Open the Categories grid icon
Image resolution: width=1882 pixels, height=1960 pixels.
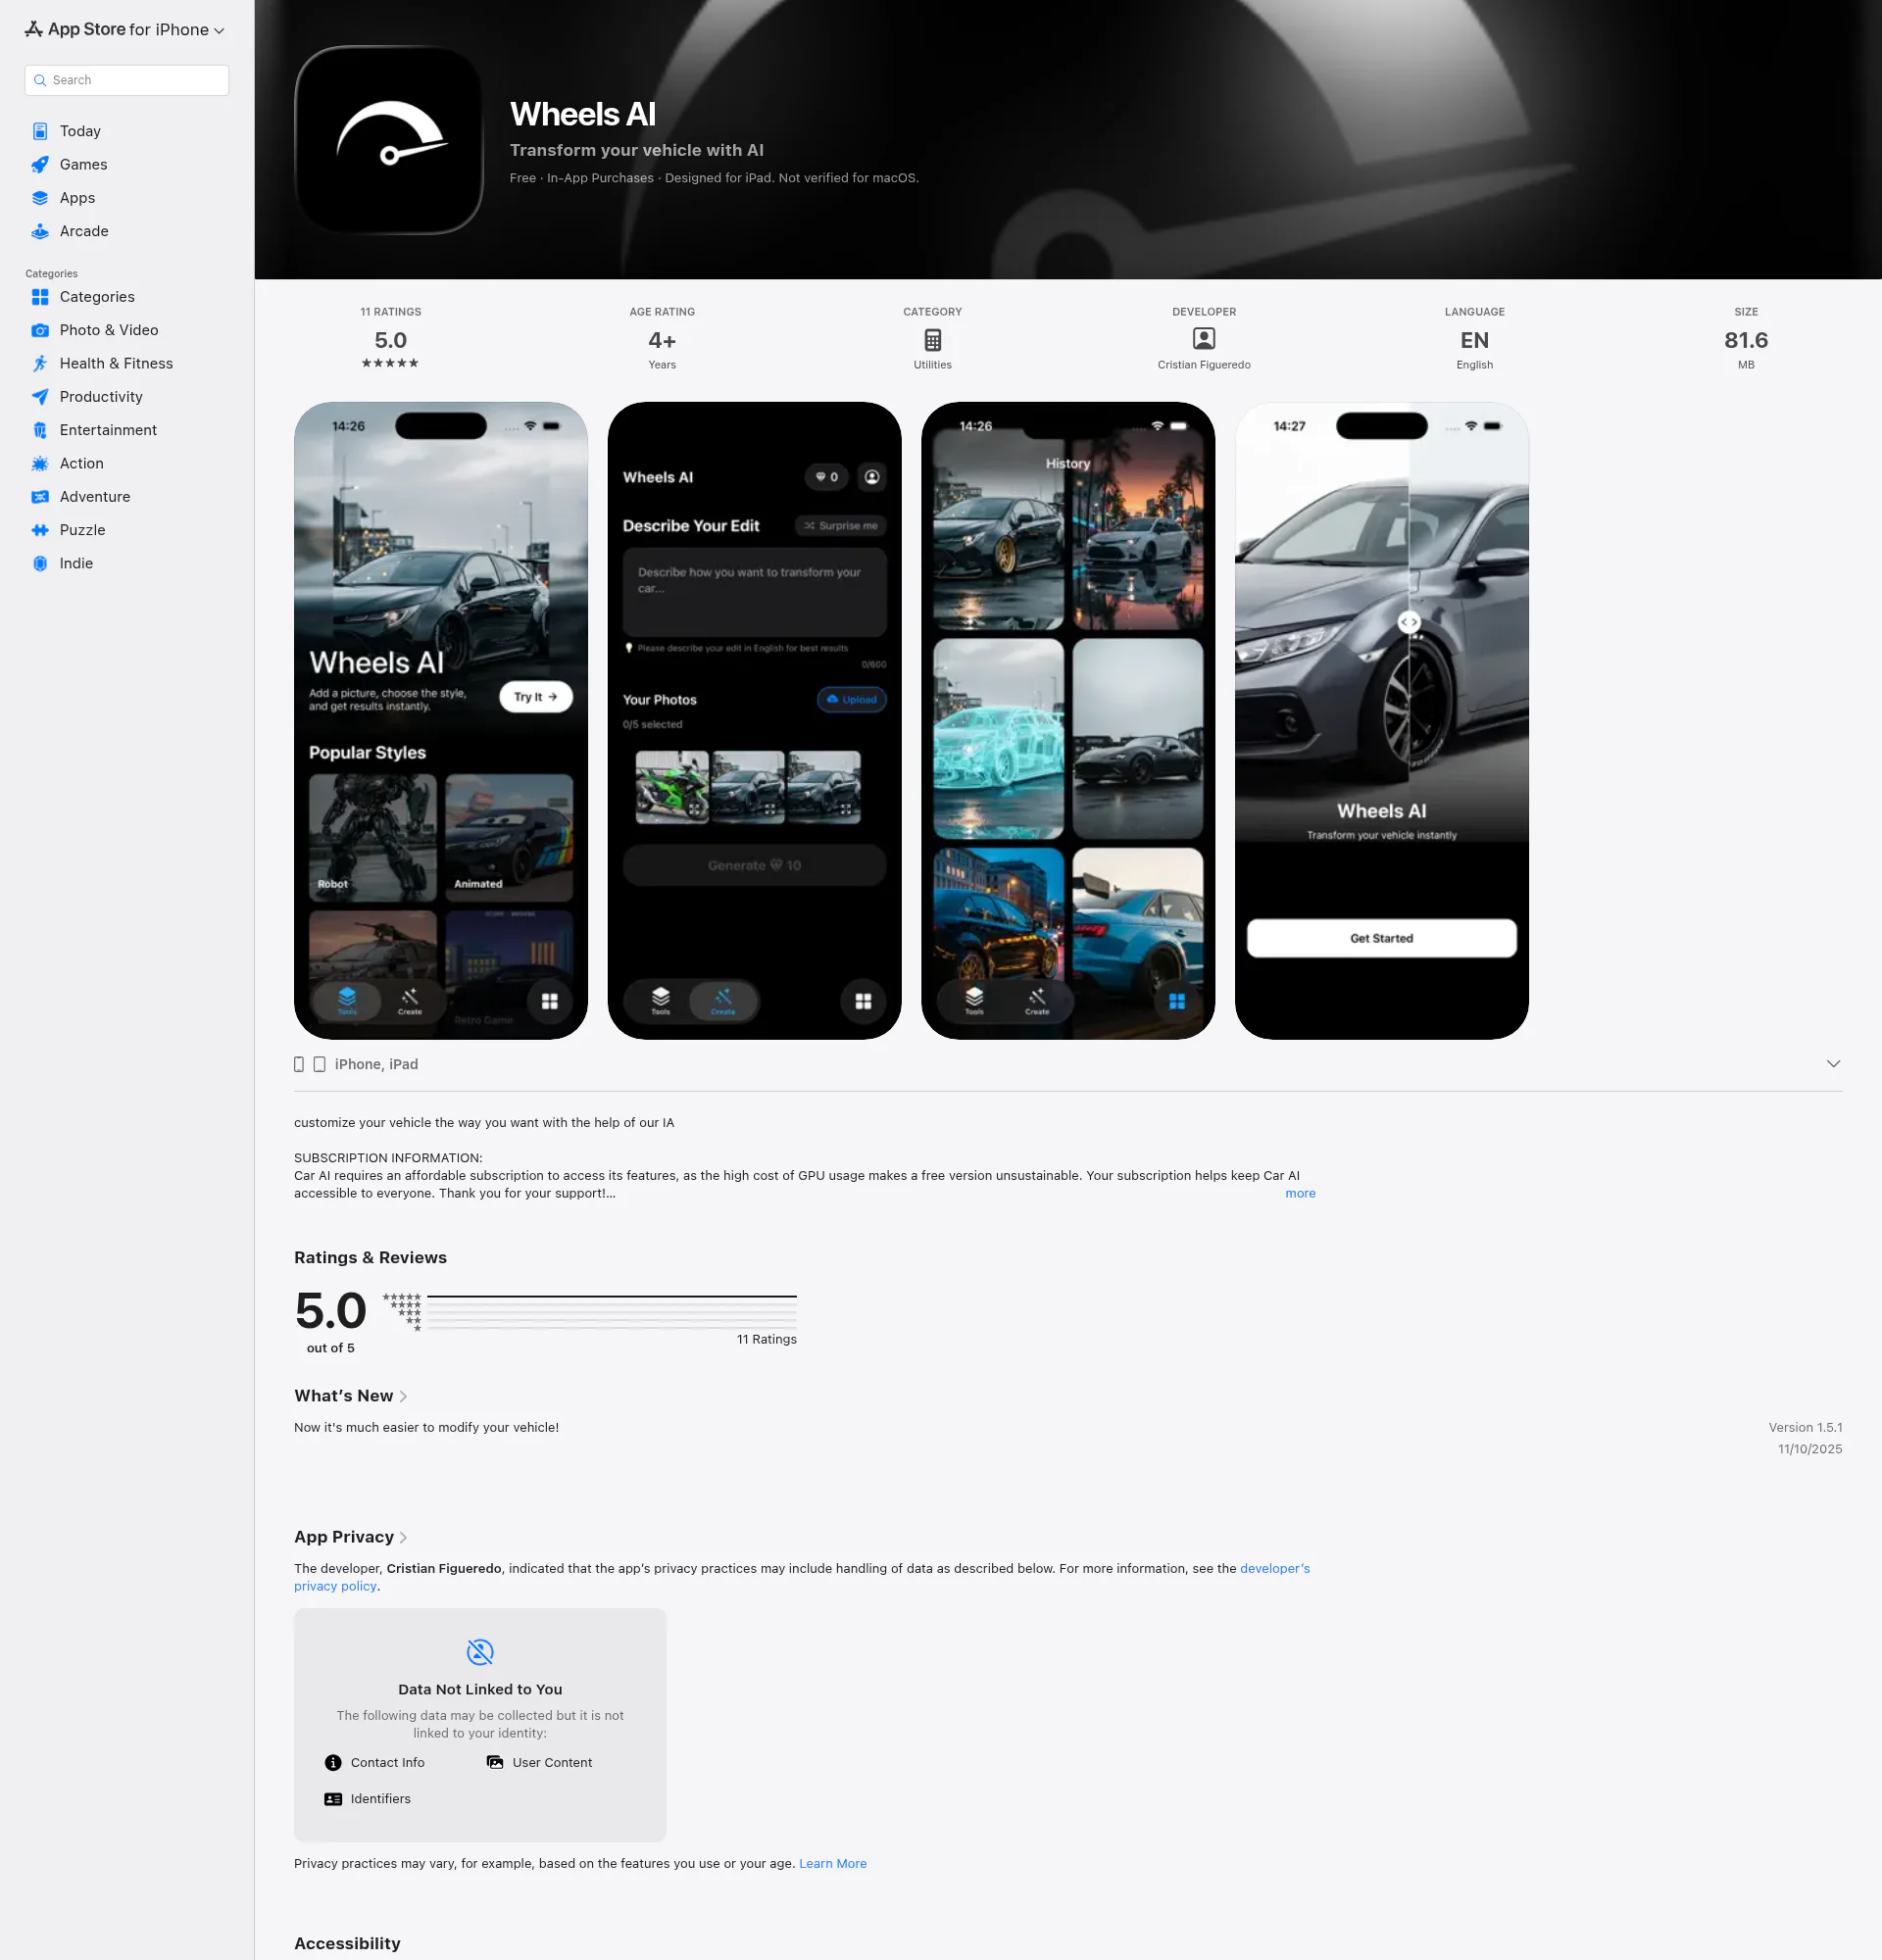click(x=40, y=297)
